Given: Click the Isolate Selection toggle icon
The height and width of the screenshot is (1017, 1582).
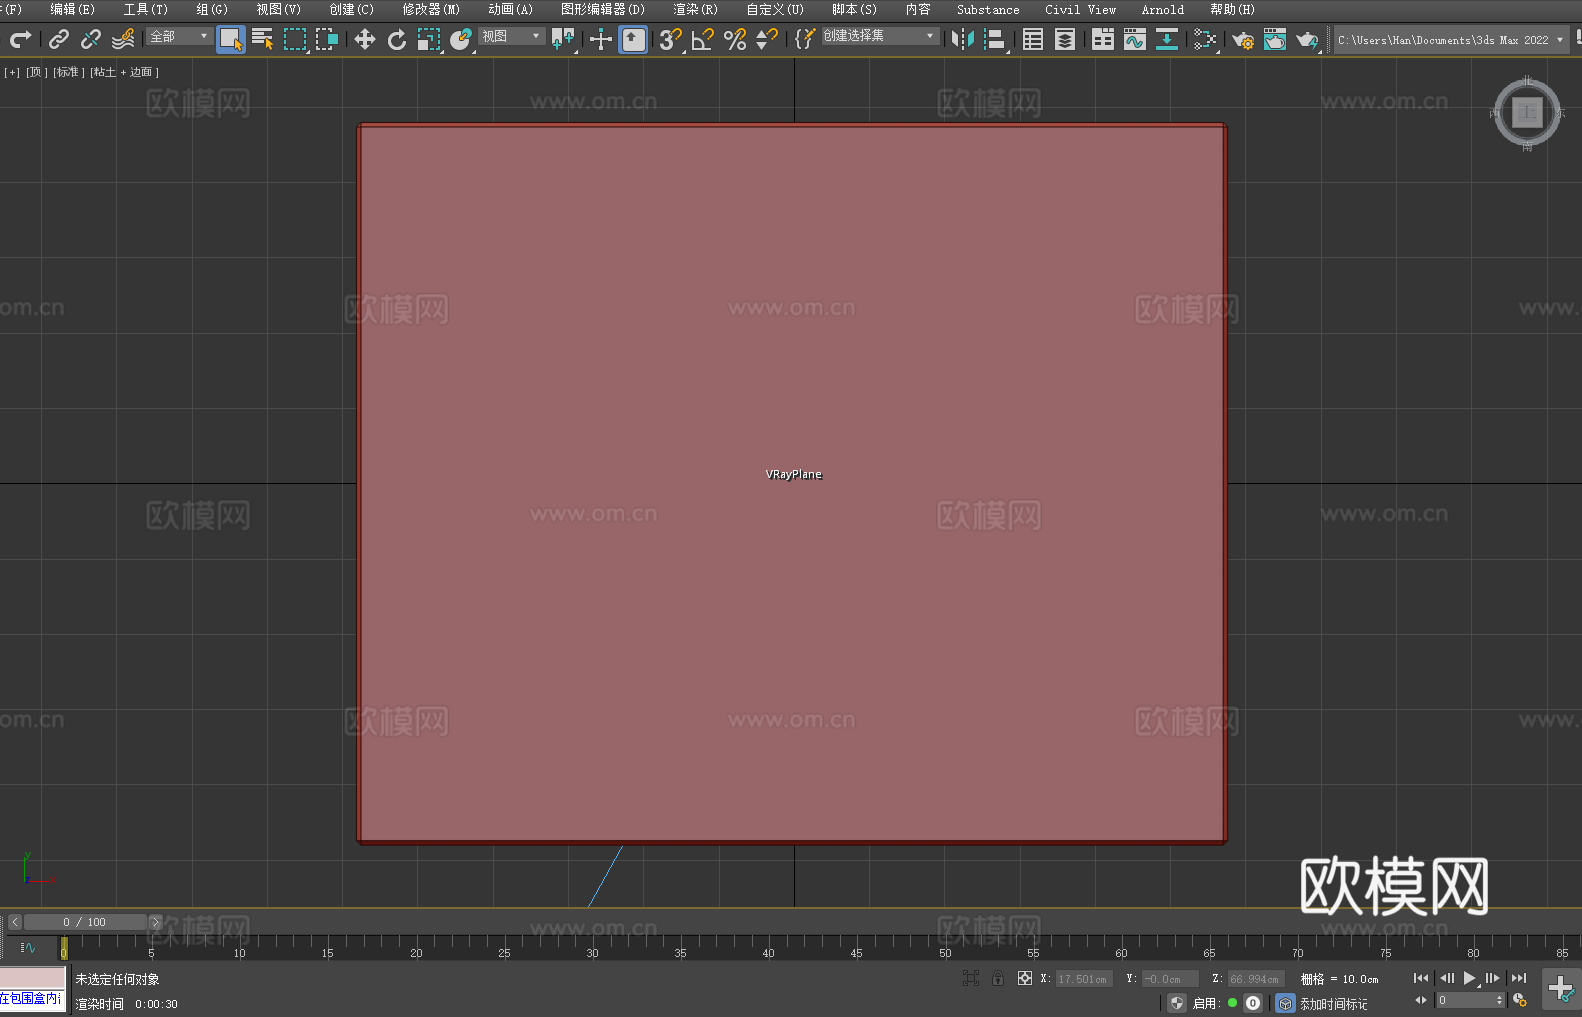Looking at the screenshot, I should coord(971,978).
